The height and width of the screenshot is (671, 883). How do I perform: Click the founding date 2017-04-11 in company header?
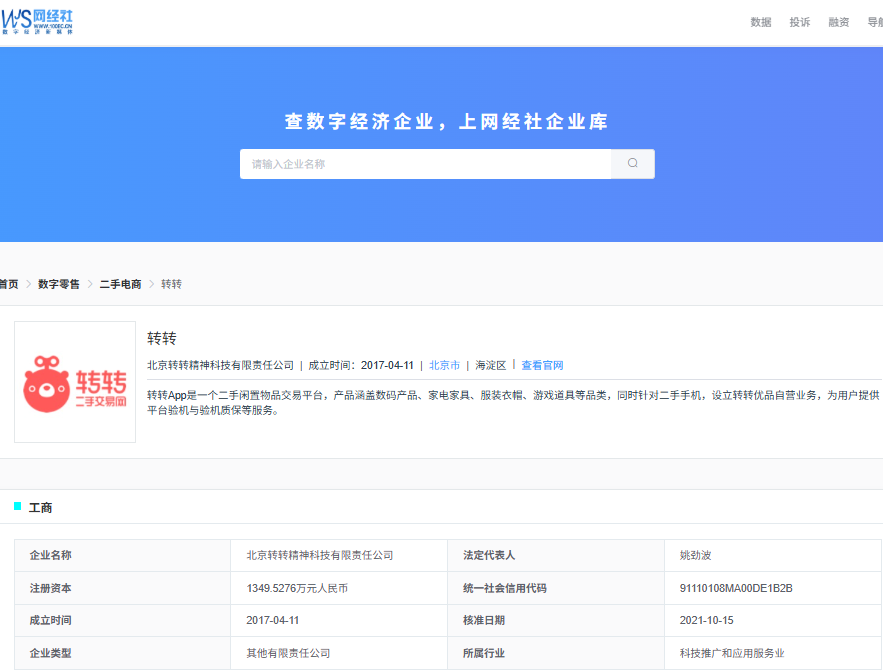[387, 365]
